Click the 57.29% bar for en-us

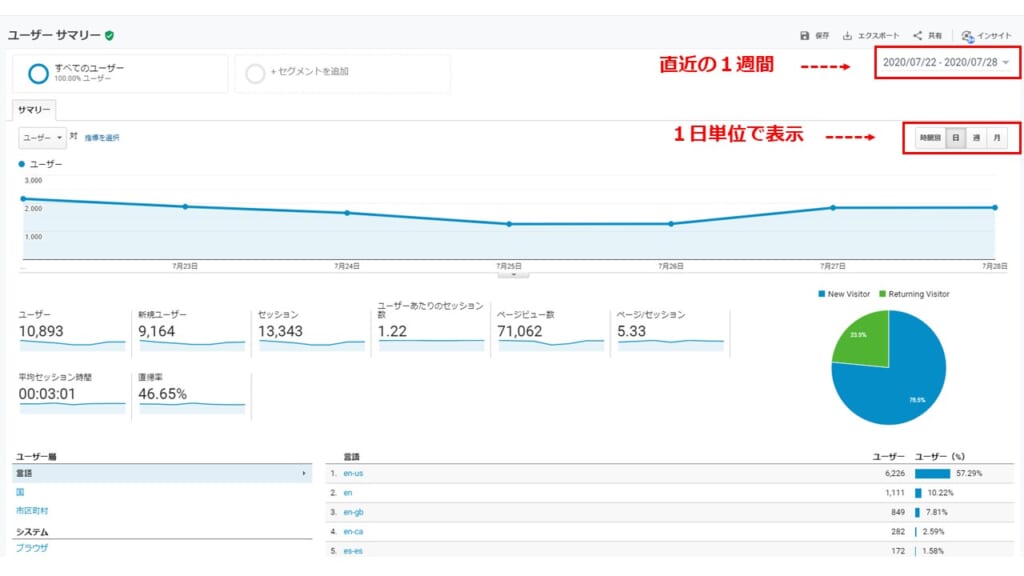933,473
